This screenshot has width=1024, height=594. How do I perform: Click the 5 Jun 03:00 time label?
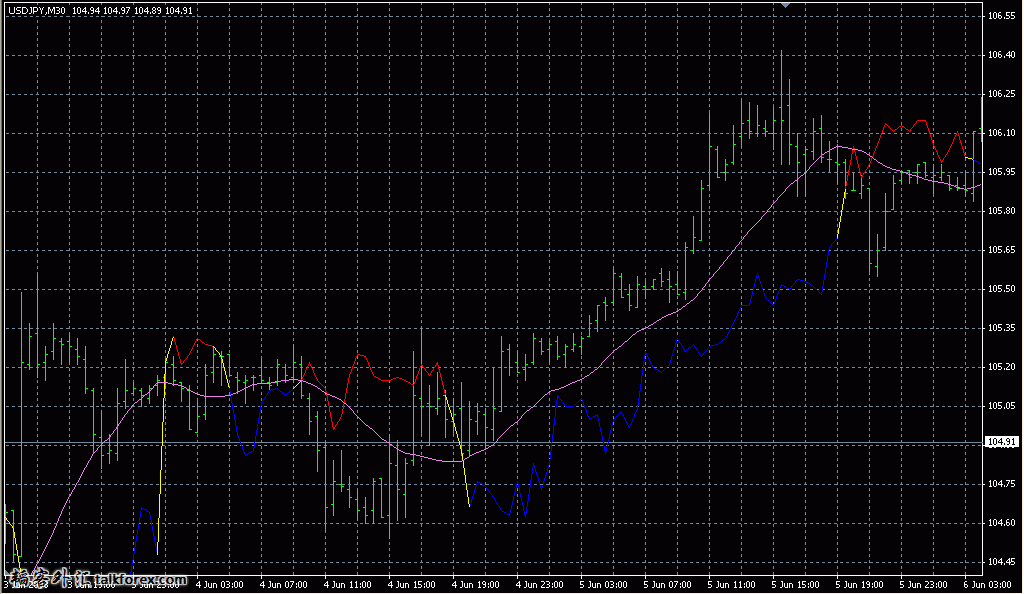click(x=603, y=585)
